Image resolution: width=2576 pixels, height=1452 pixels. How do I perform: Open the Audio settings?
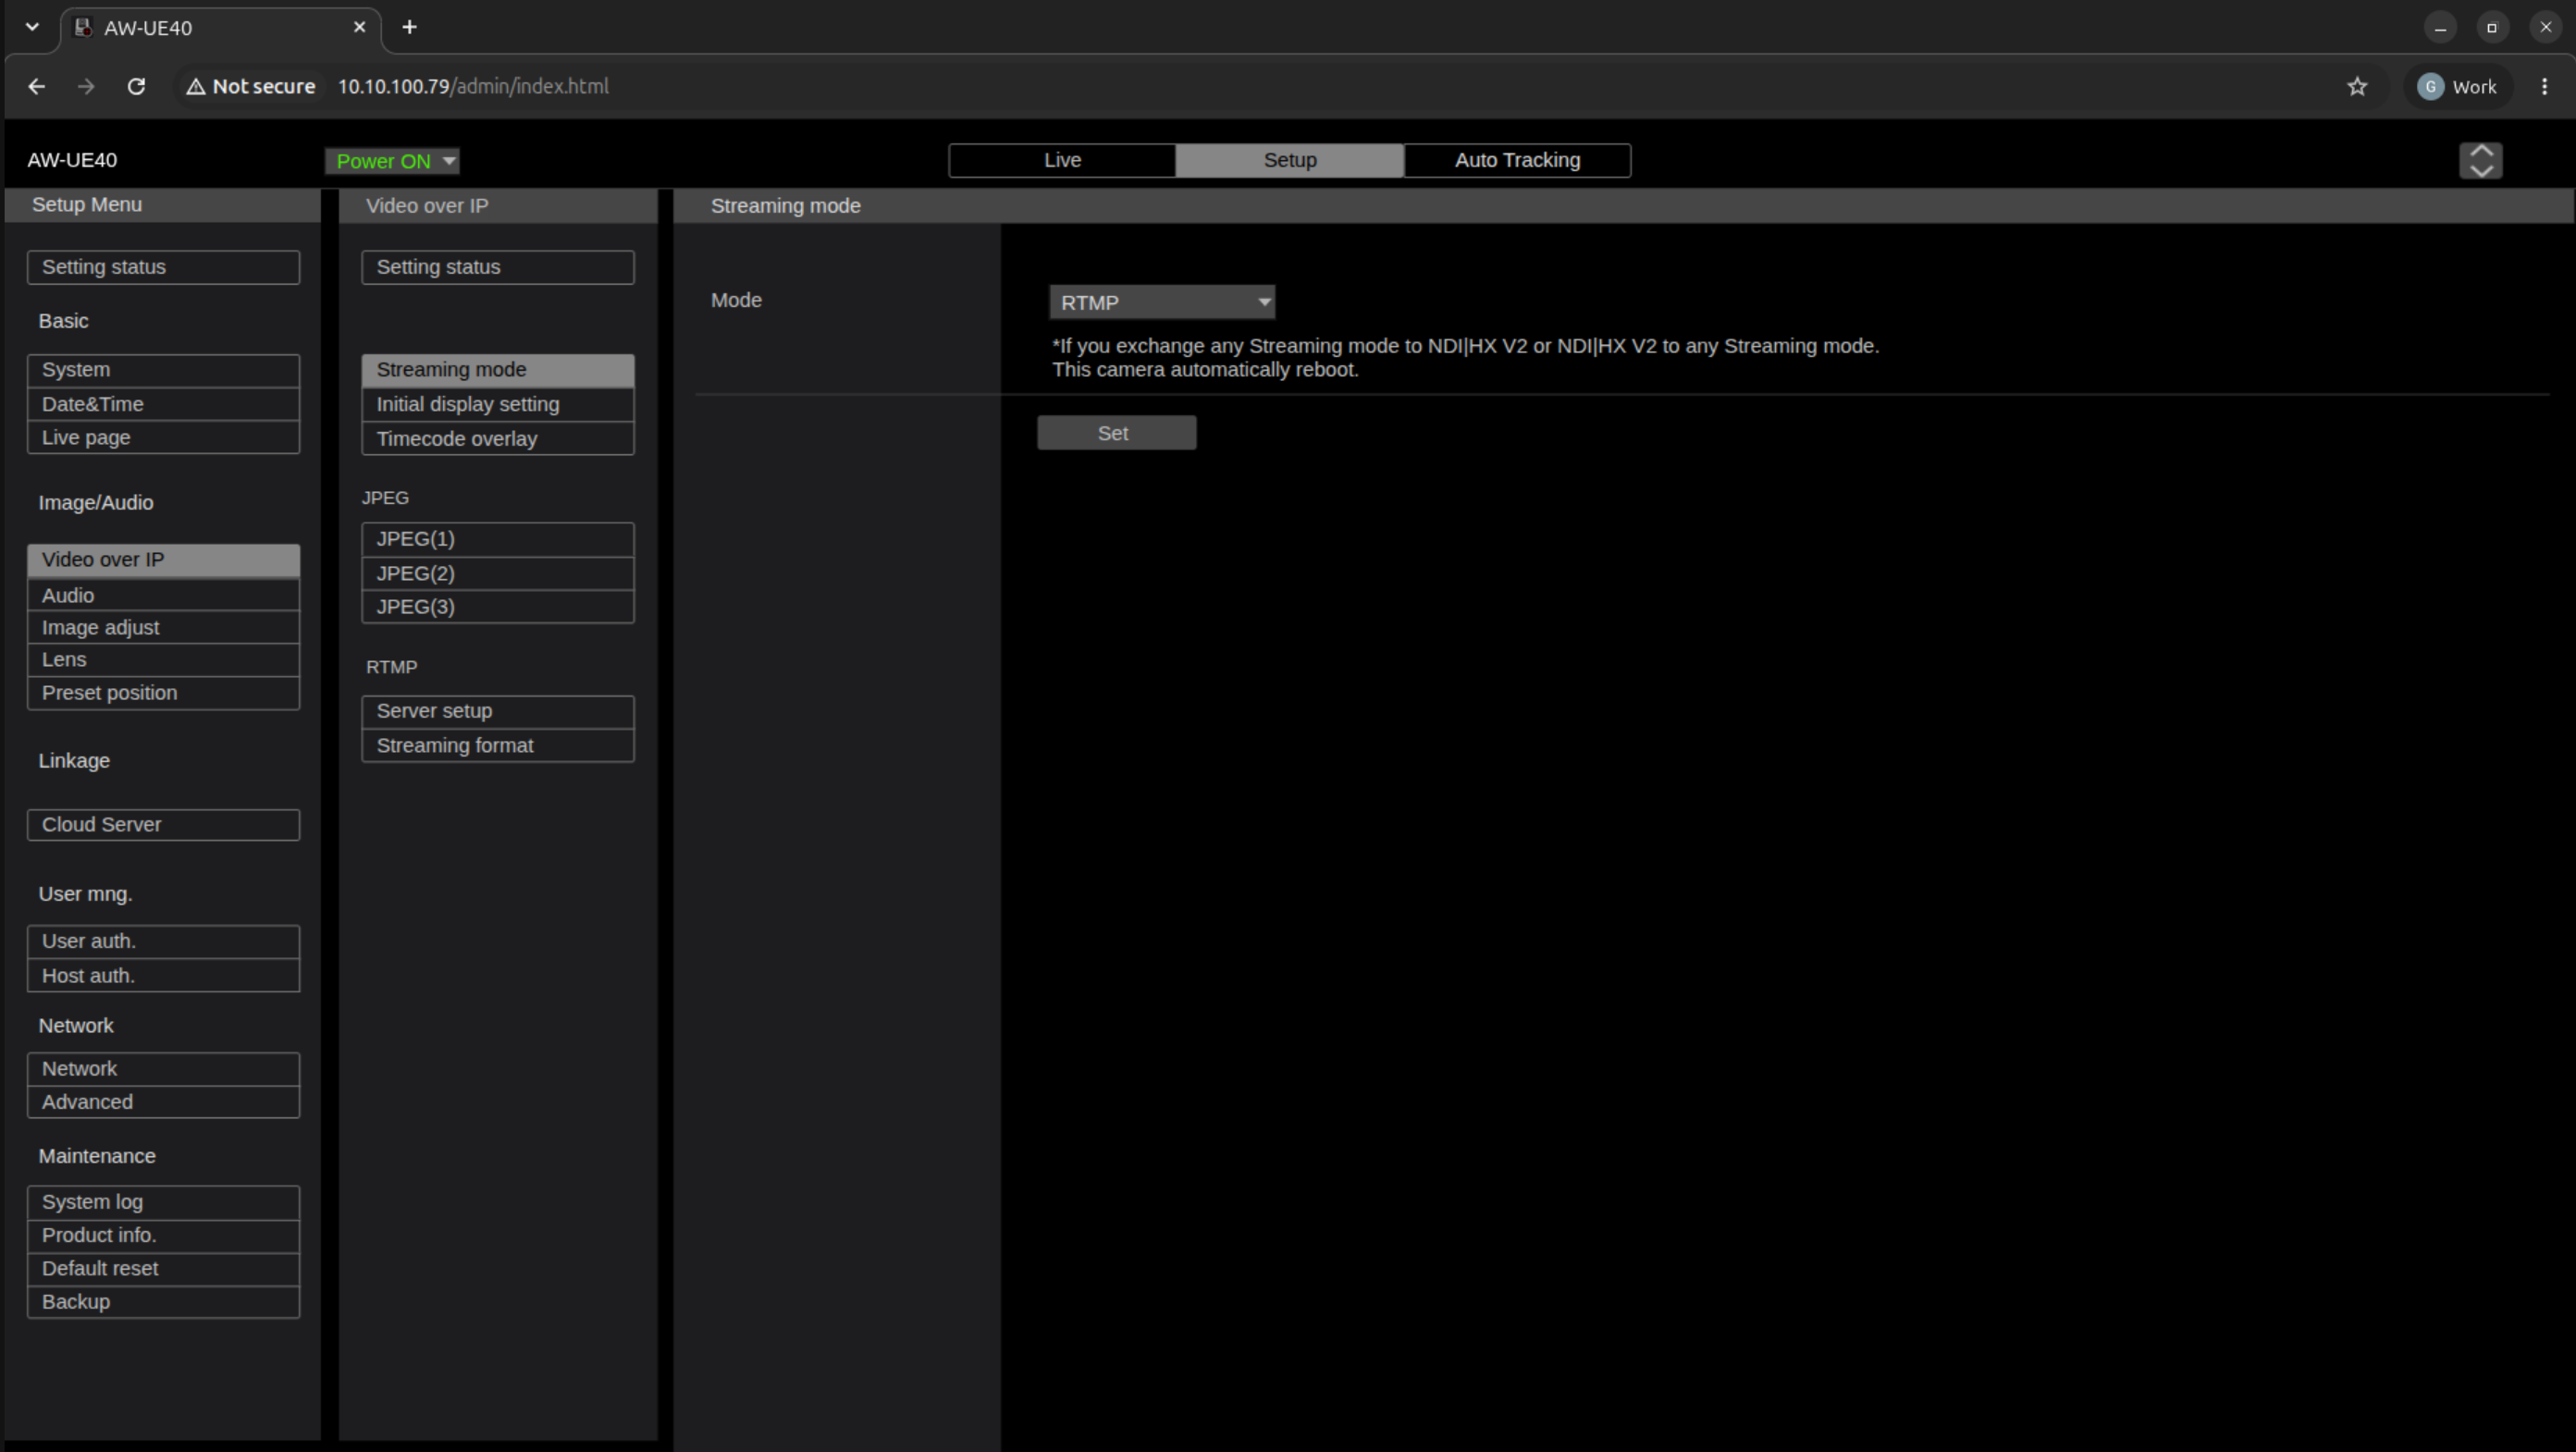tap(163, 595)
